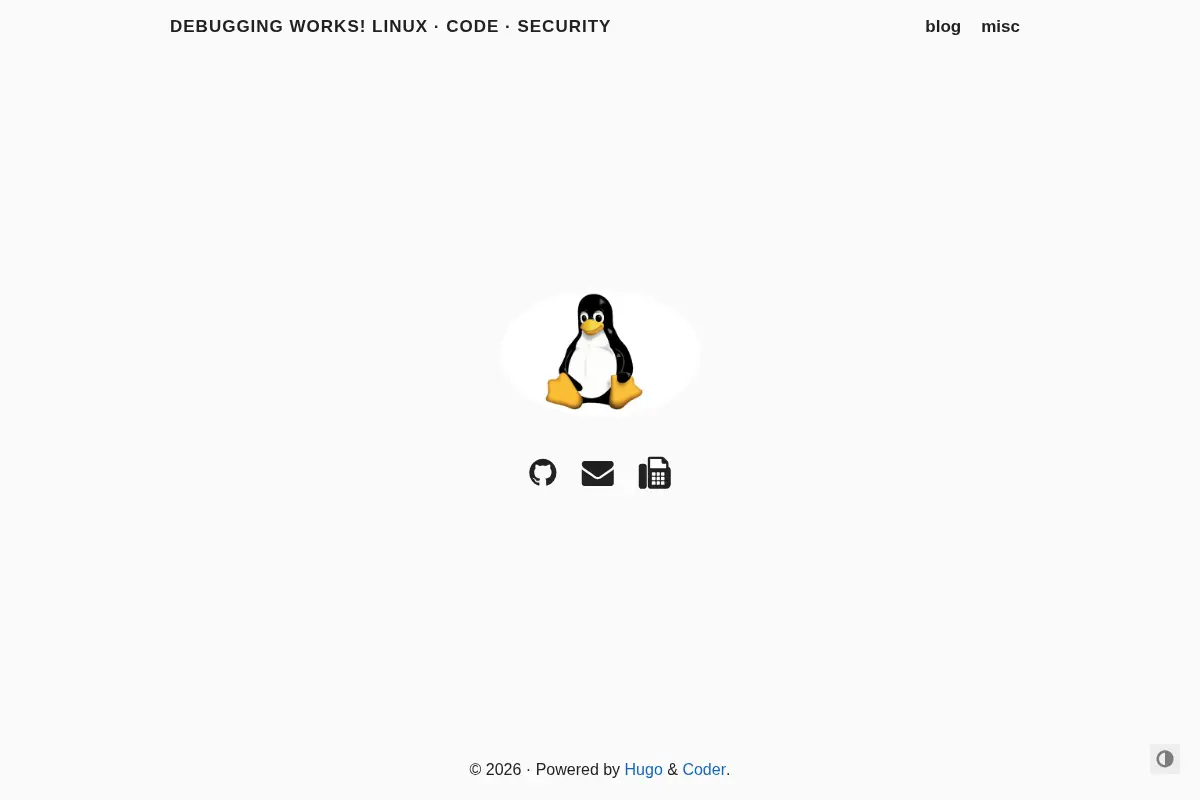
Task: Follow the Hugo link in footer
Action: [x=643, y=769]
